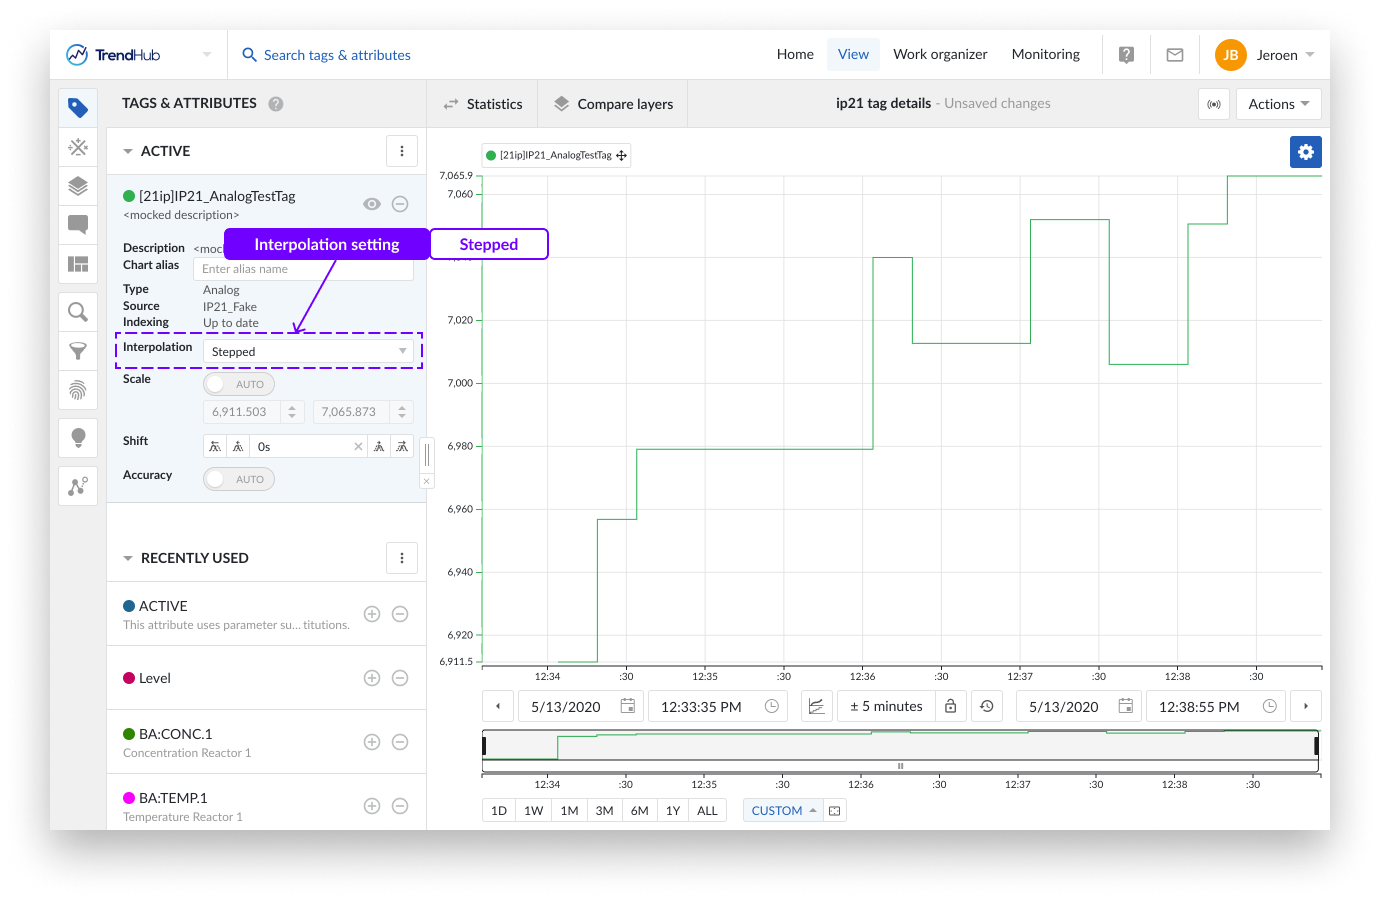Open the Actions dropdown
This screenshot has height=900, width=1380.
(1278, 104)
